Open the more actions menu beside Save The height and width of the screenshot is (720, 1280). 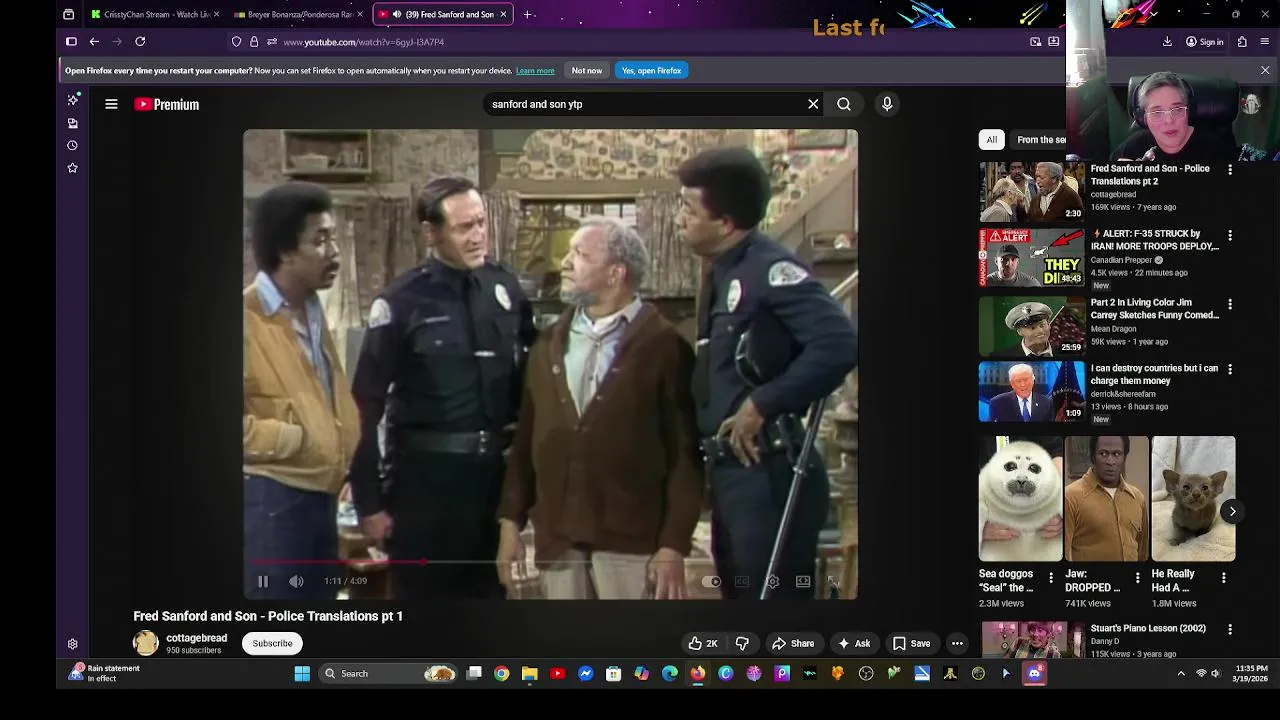(957, 644)
